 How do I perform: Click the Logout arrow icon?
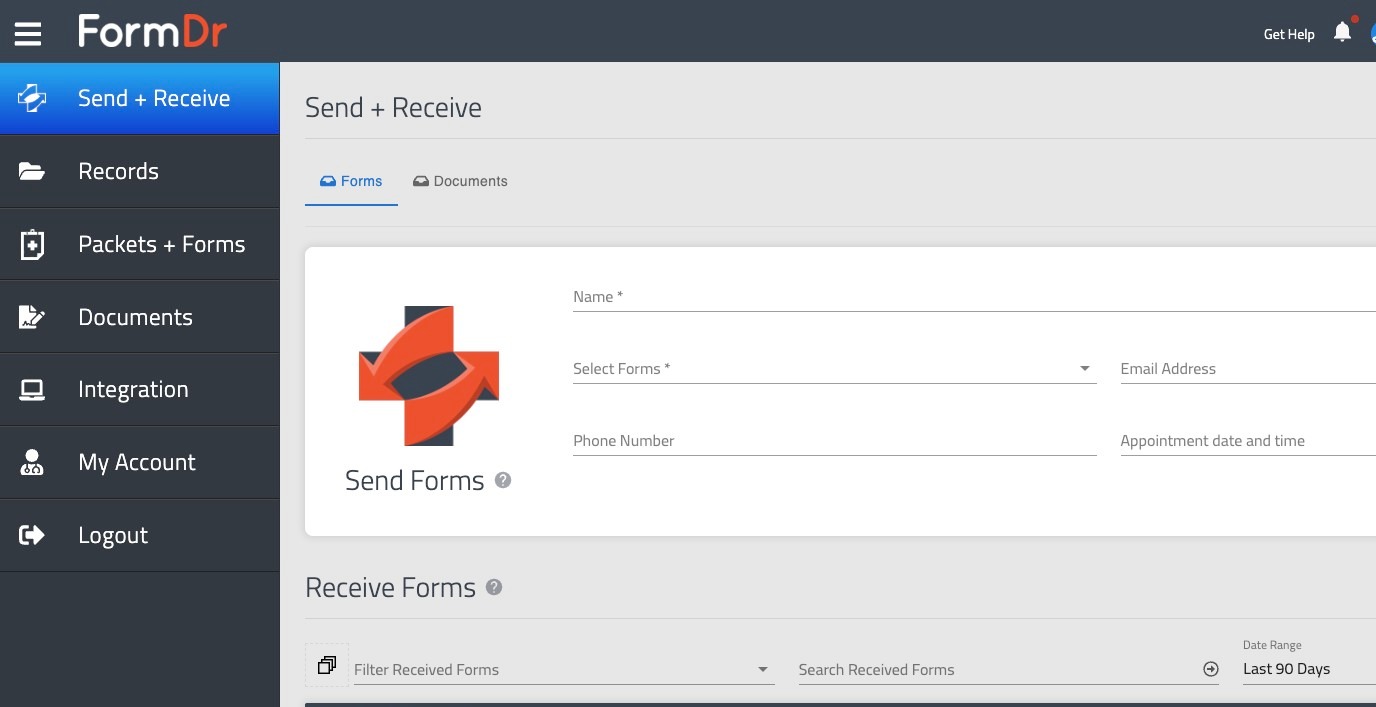click(32, 535)
